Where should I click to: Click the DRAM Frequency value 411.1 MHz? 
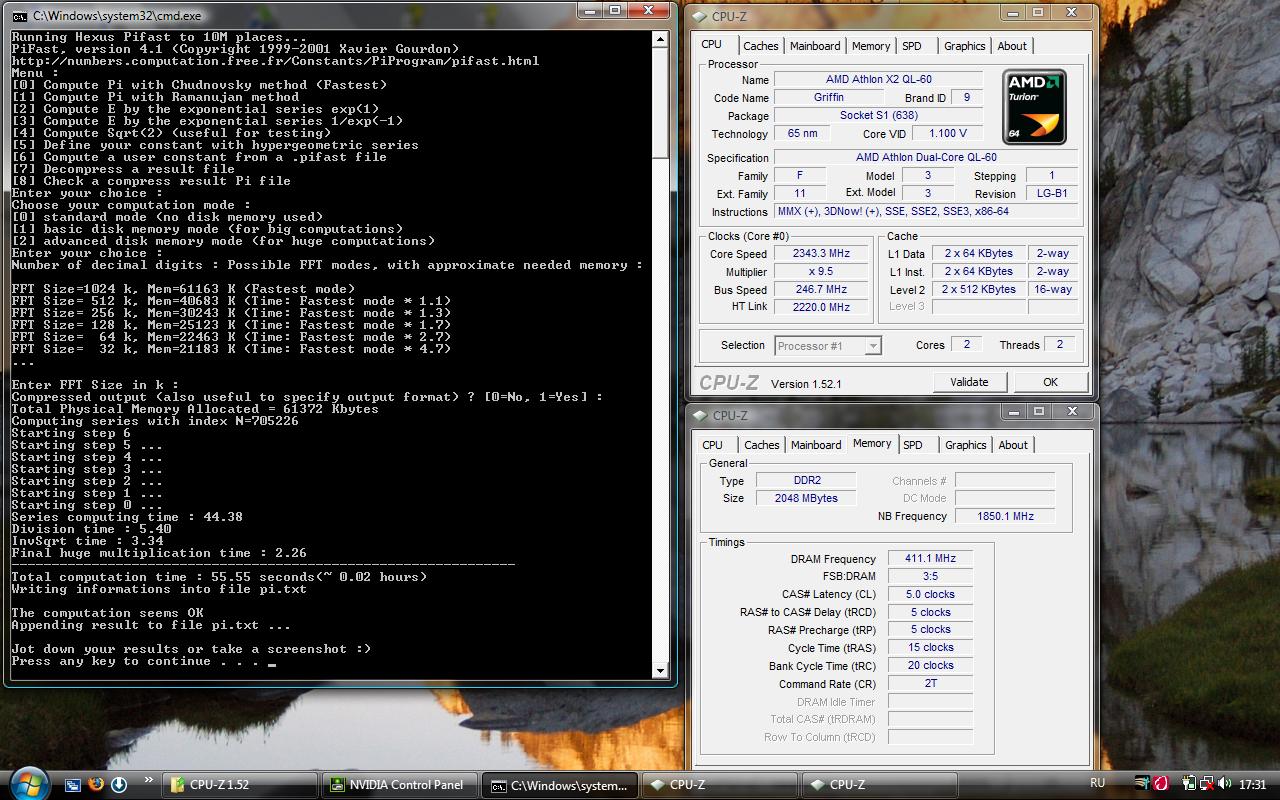pyautogui.click(x=930, y=559)
